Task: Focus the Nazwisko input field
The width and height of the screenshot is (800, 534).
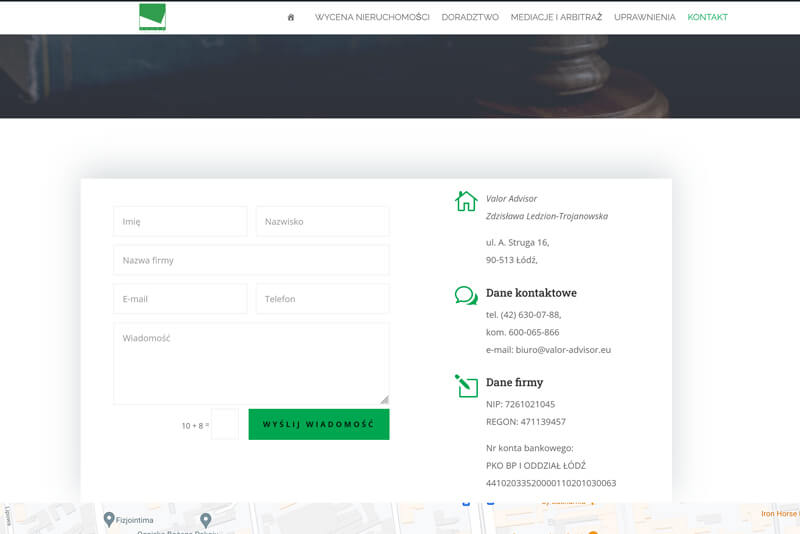Action: point(322,221)
